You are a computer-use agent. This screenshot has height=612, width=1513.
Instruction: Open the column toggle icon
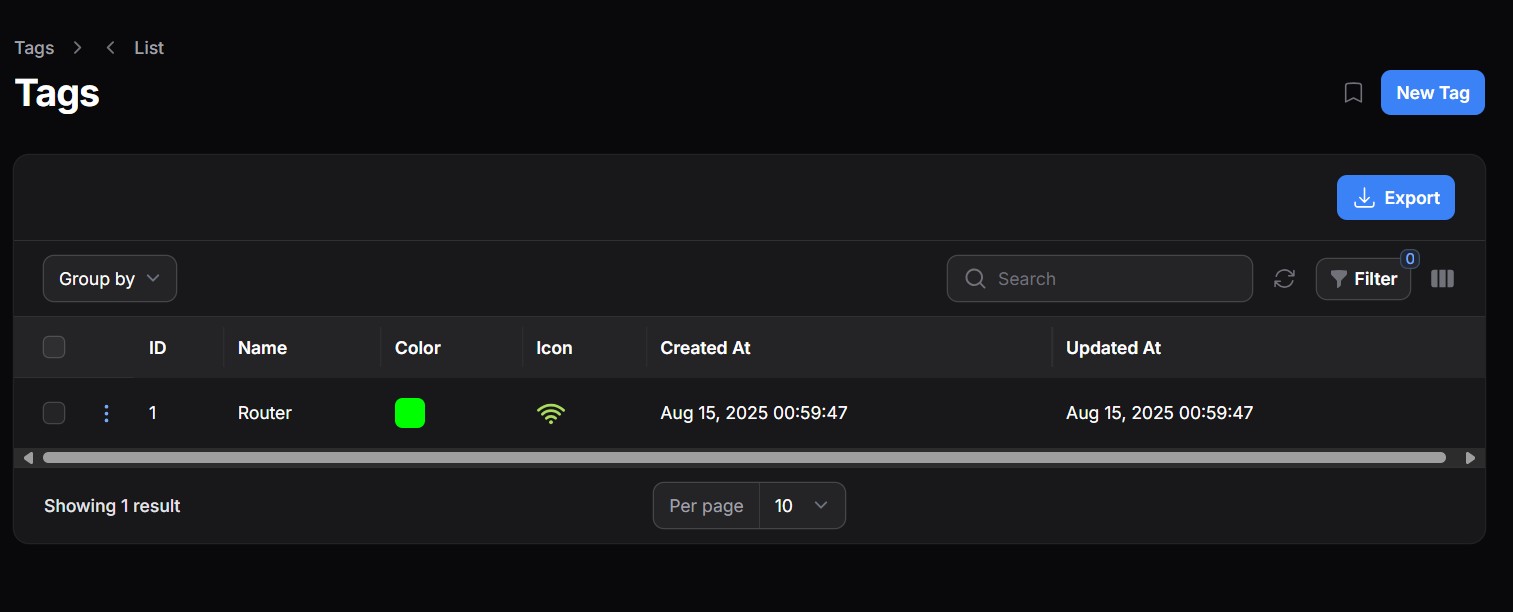tap(1442, 279)
